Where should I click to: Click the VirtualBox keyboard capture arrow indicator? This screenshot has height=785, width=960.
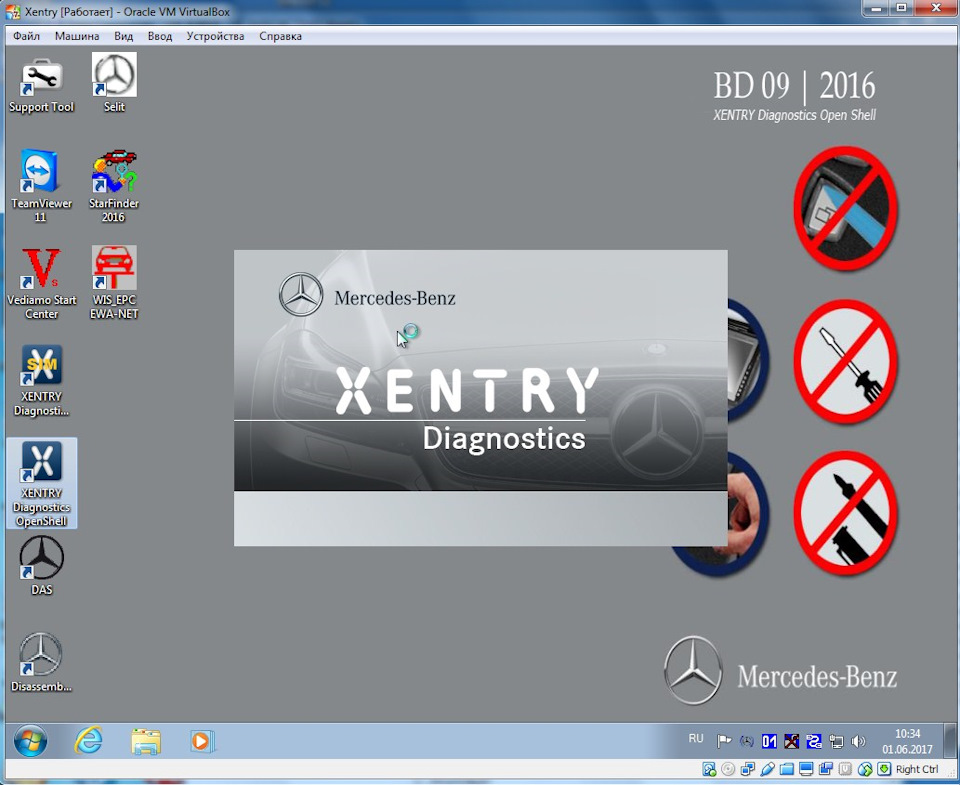(884, 769)
